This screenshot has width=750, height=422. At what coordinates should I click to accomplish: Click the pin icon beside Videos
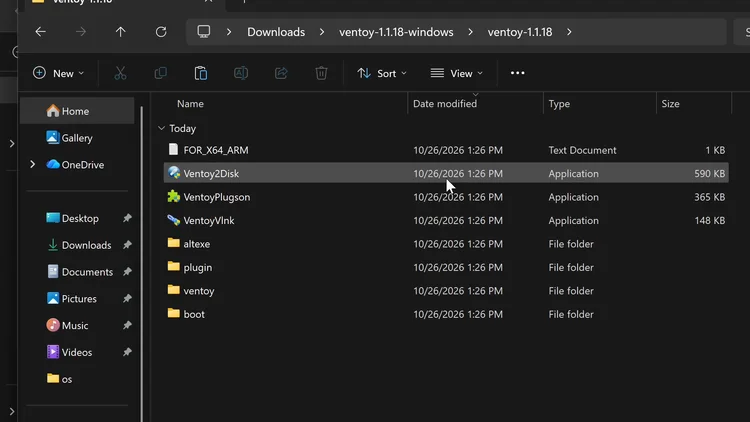[127, 352]
